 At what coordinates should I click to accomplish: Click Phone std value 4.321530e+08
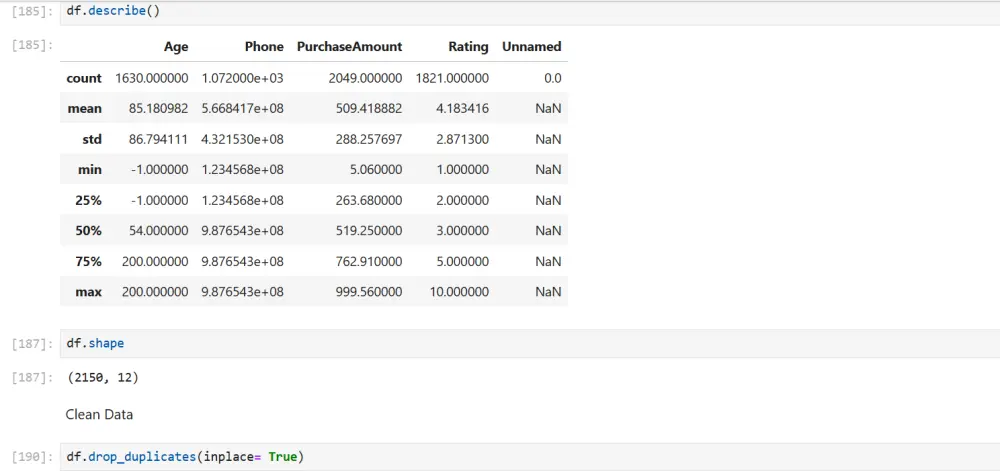pos(242,140)
